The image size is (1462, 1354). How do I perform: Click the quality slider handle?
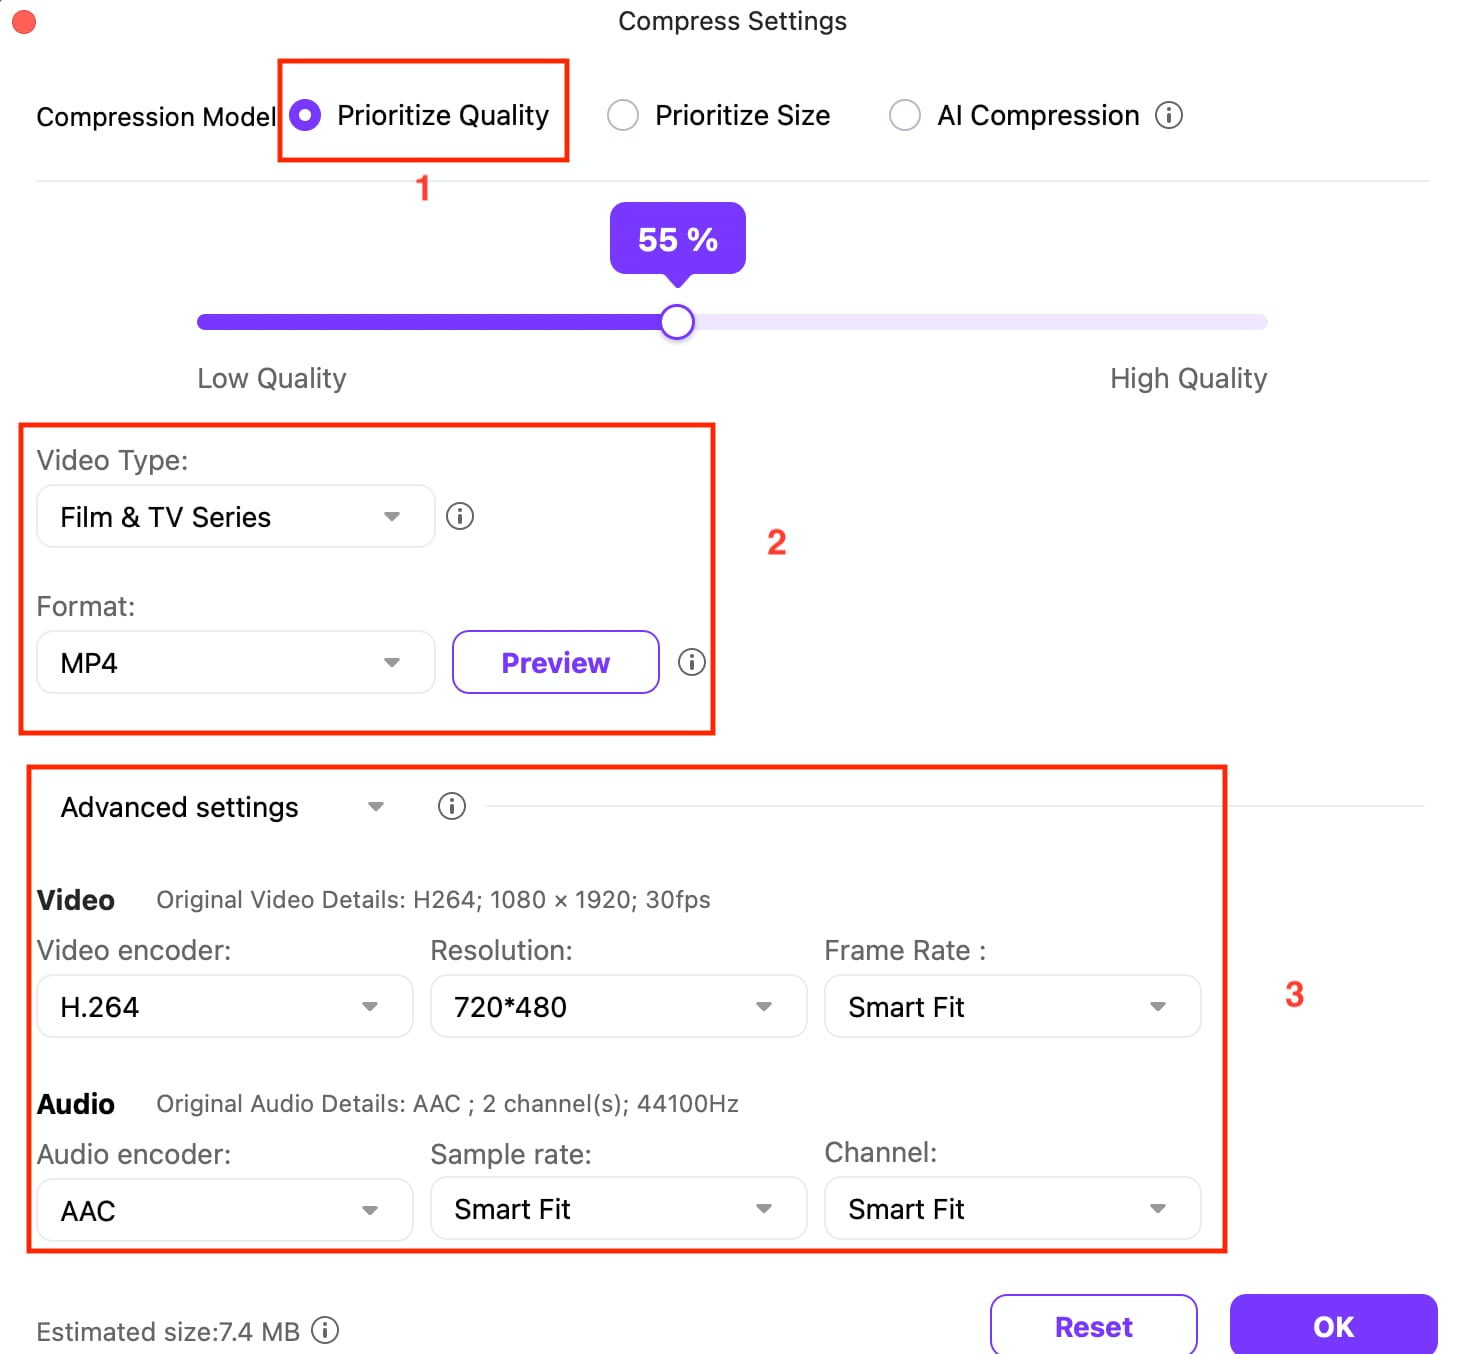pos(677,322)
